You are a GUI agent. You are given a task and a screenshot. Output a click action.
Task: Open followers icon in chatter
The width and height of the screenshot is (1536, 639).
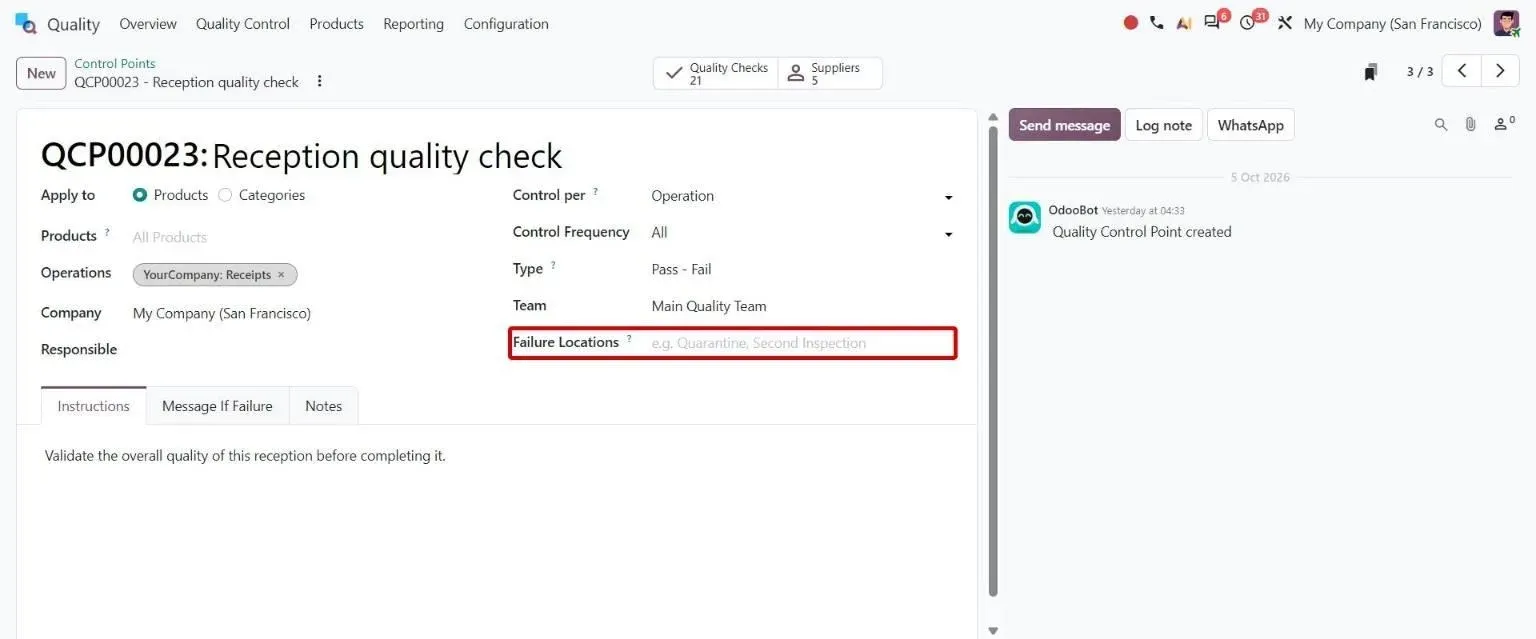coord(1504,124)
